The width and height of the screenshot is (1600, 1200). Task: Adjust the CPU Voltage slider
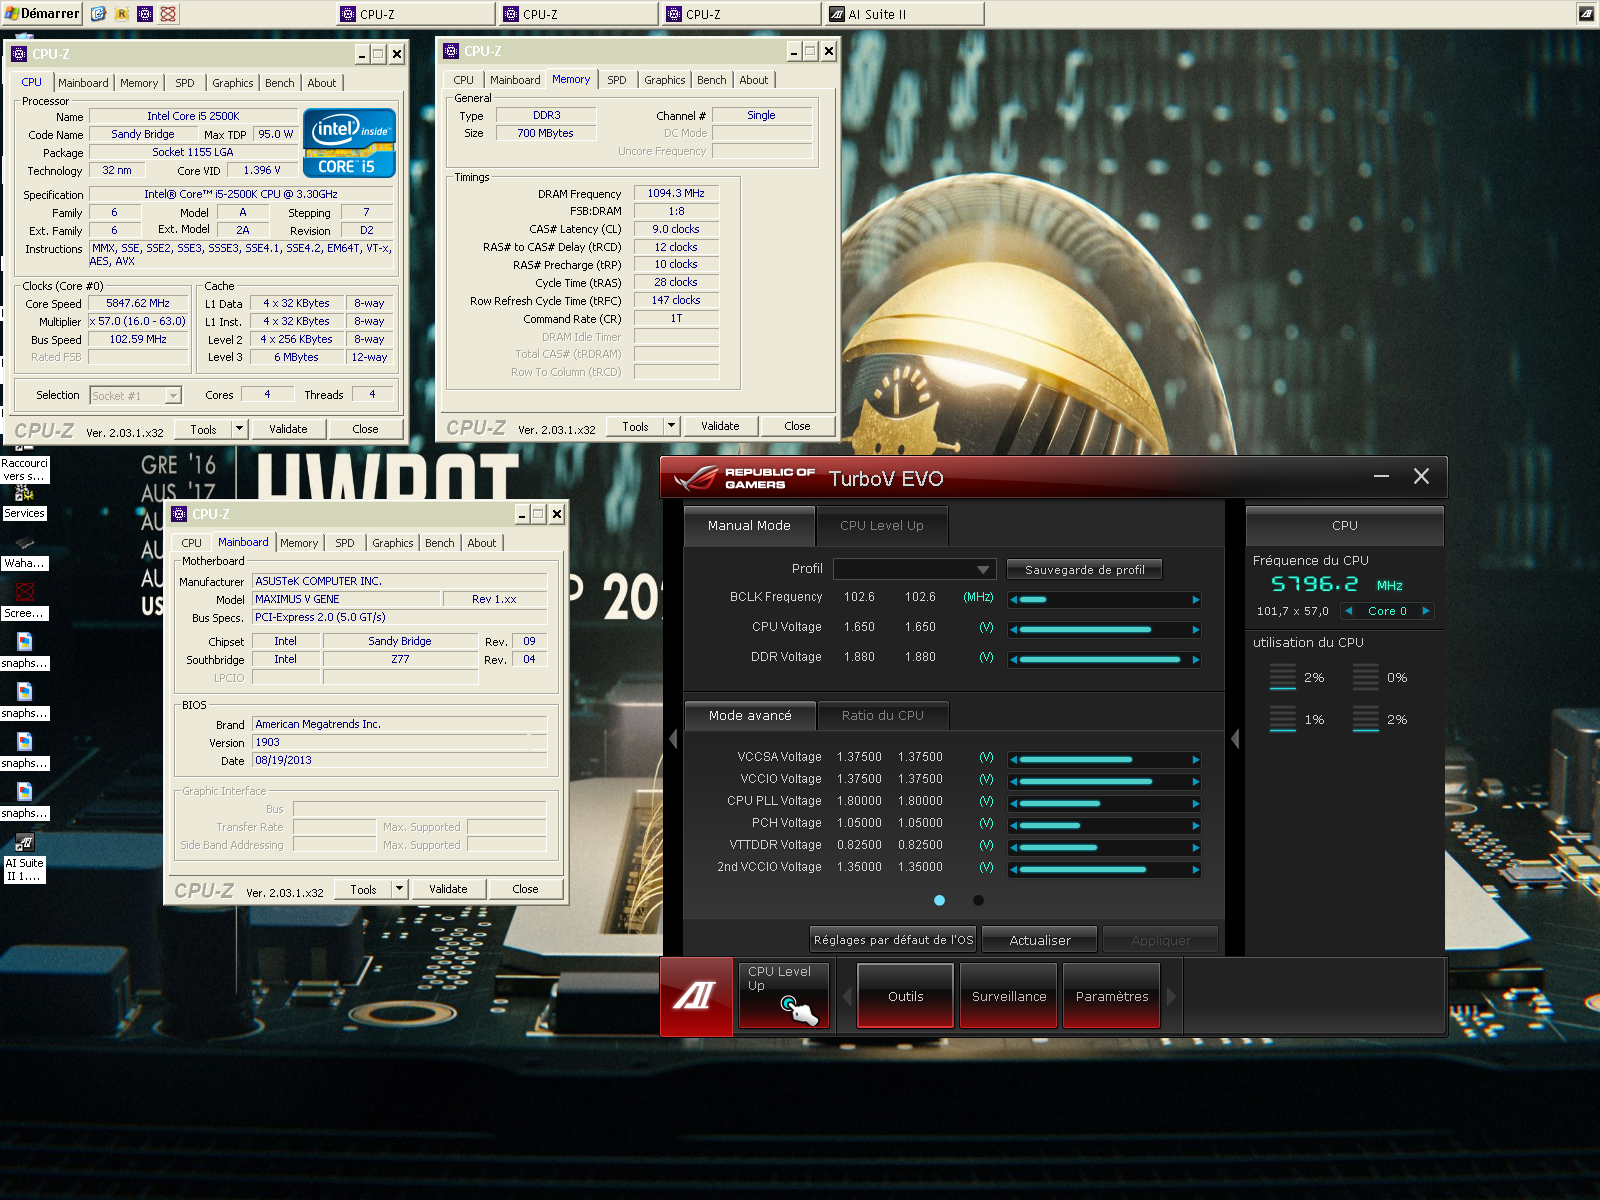(x=1105, y=630)
